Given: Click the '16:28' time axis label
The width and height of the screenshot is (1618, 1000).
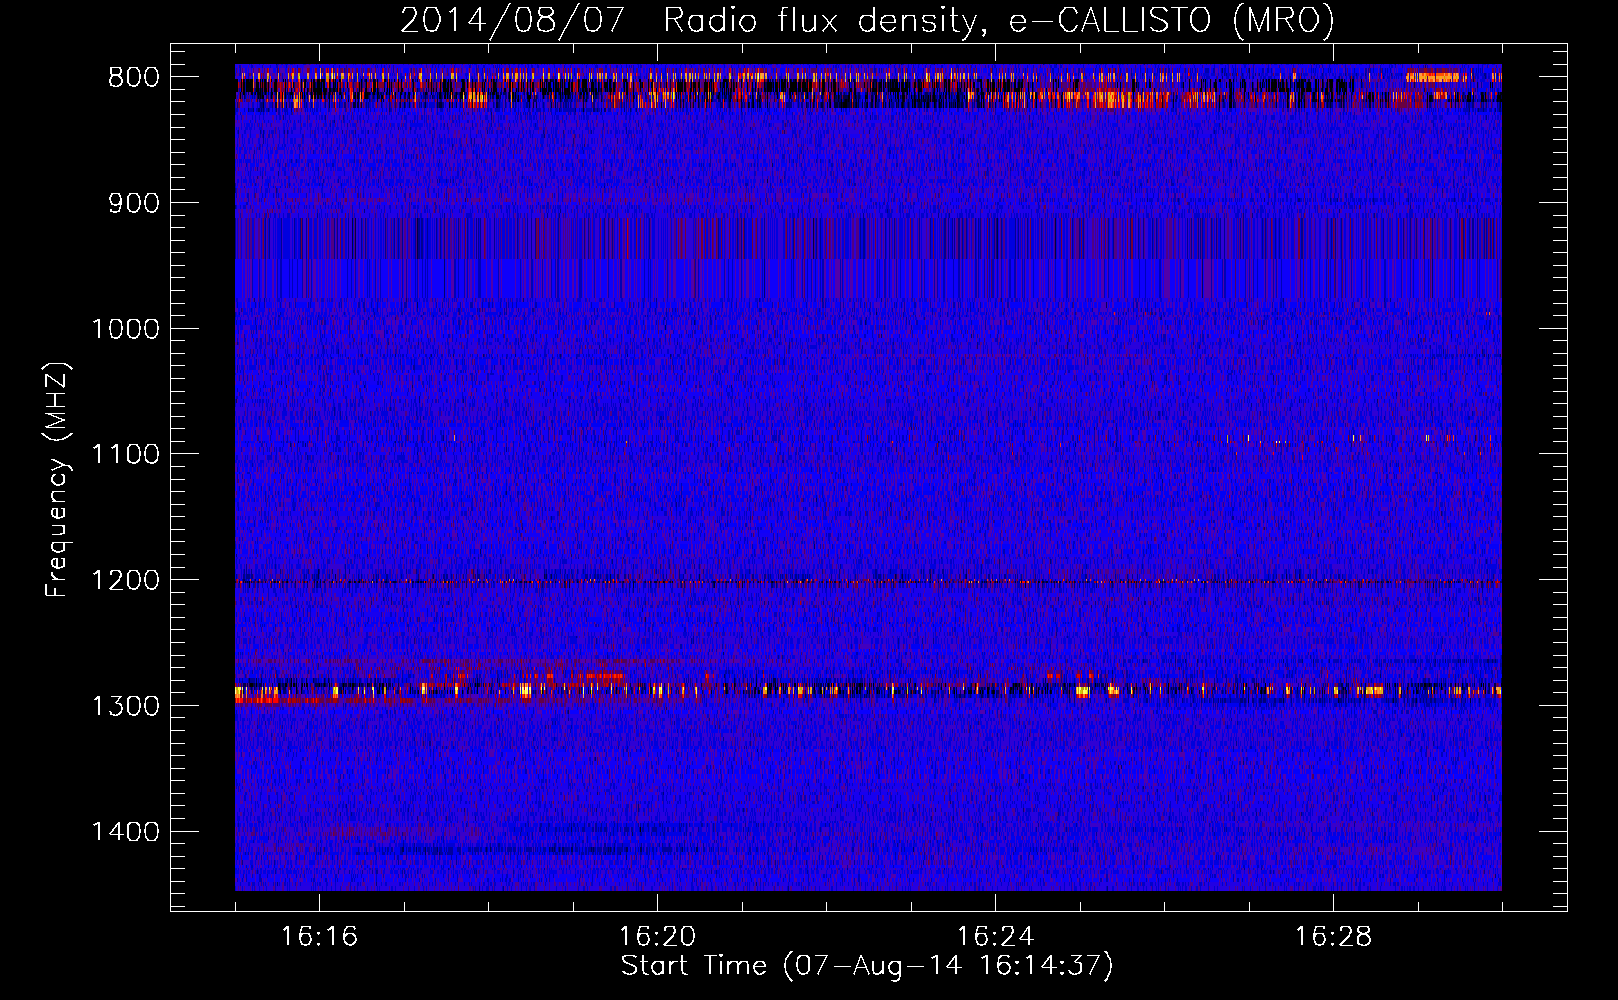Looking at the screenshot, I should 1333,936.
